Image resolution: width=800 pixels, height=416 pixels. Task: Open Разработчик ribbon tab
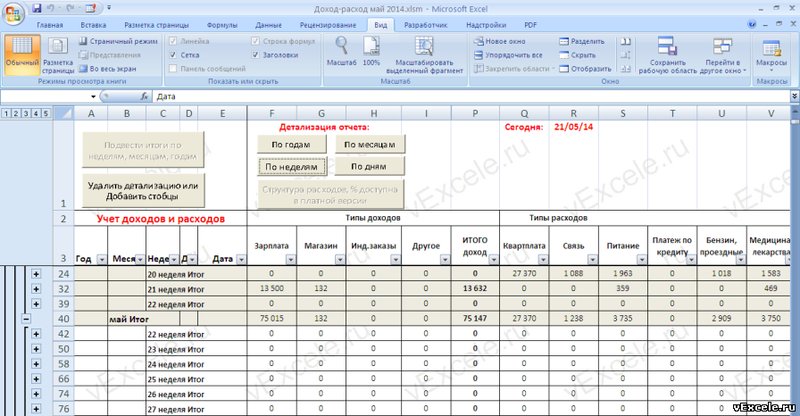click(426, 25)
